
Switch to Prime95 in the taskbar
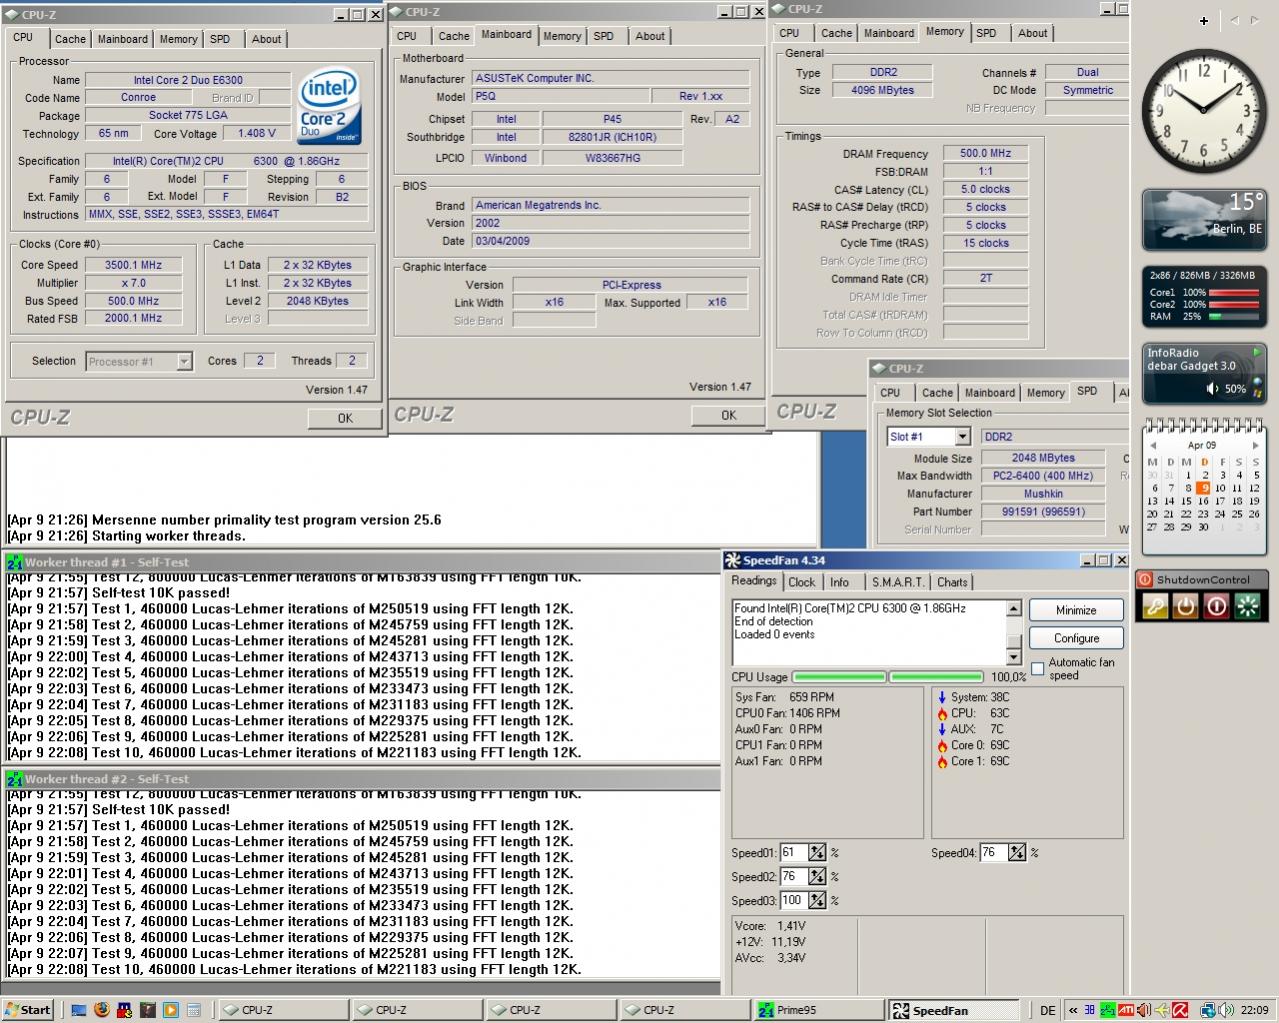click(x=818, y=1010)
